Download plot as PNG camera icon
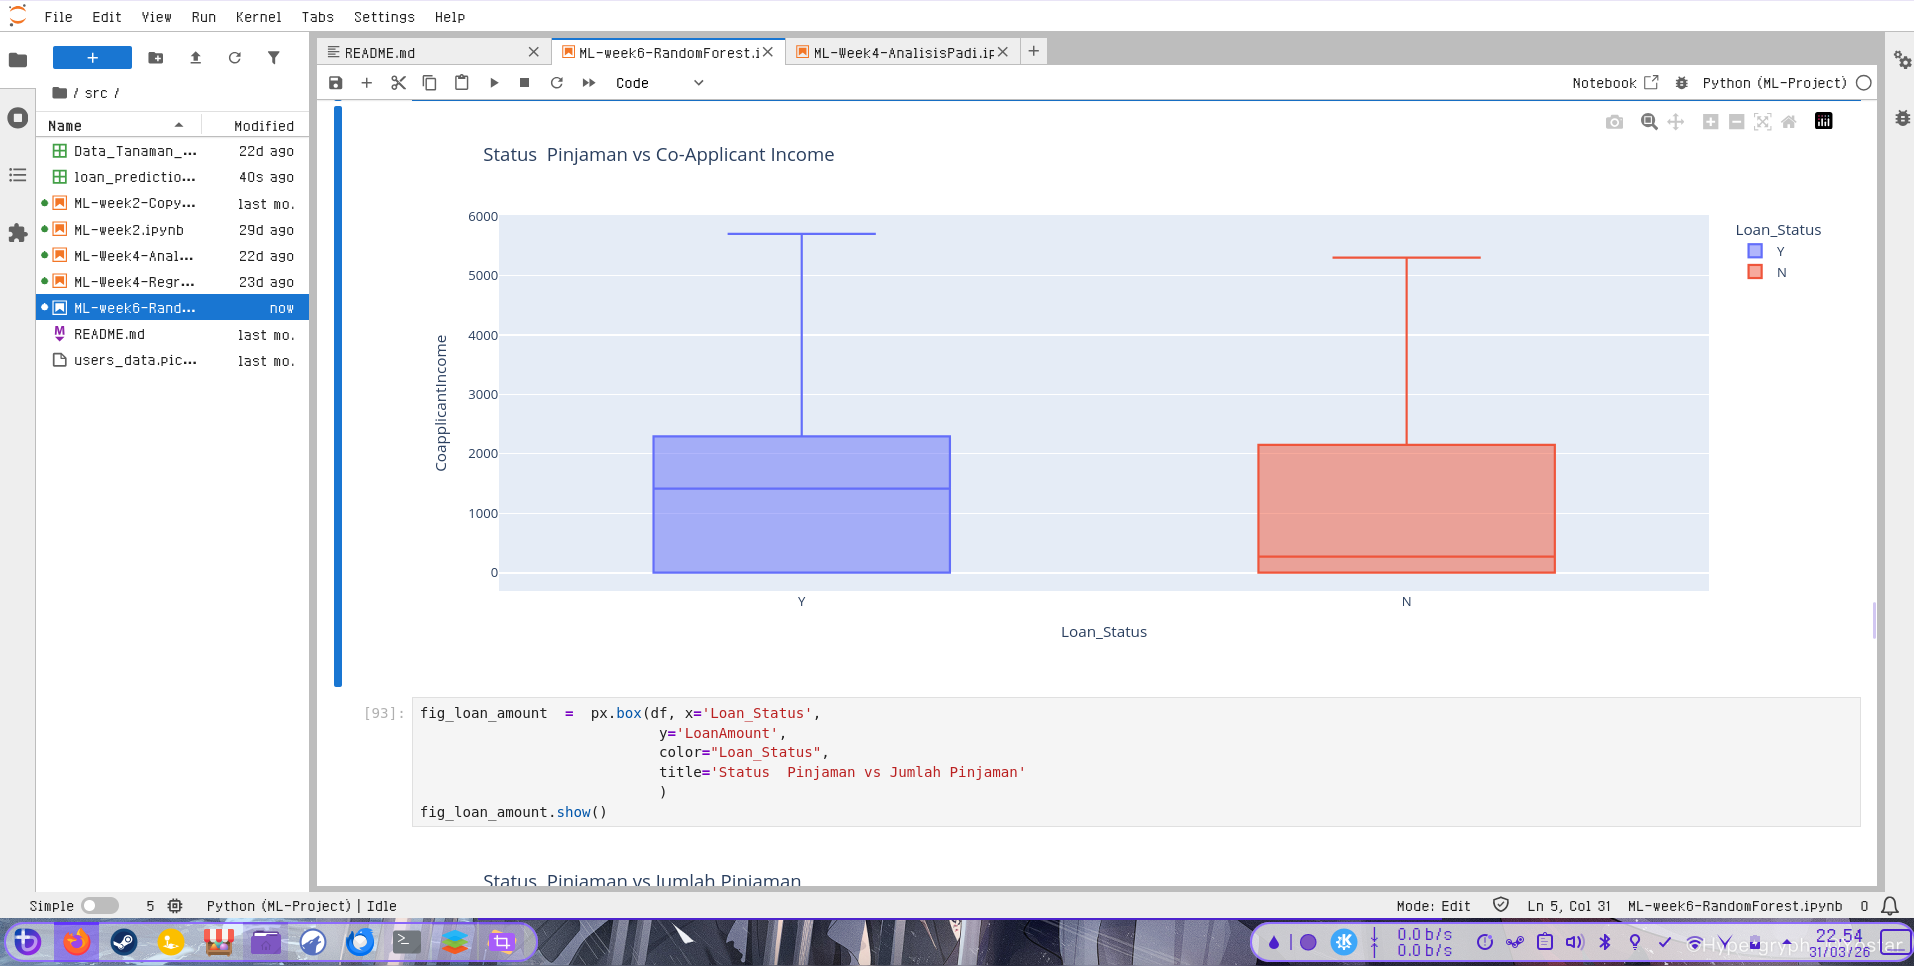The image size is (1914, 966). pyautogui.click(x=1614, y=122)
